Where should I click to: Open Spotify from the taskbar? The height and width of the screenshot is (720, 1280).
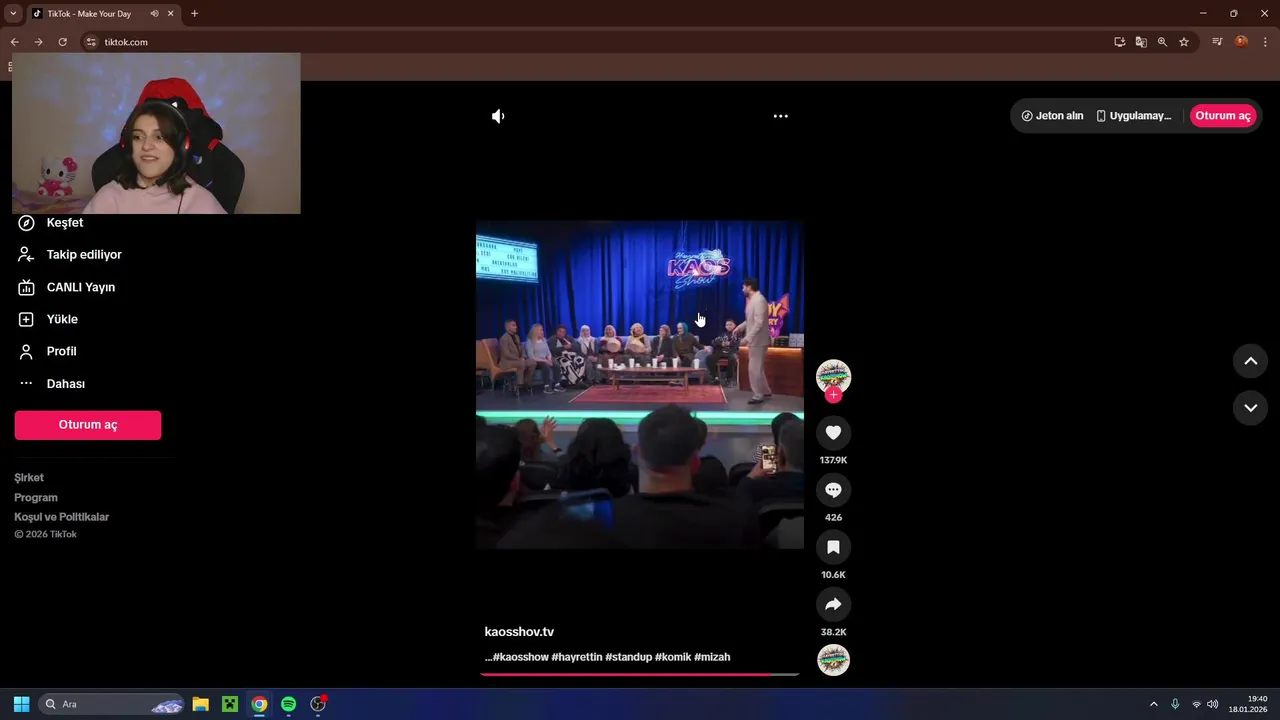coord(288,704)
